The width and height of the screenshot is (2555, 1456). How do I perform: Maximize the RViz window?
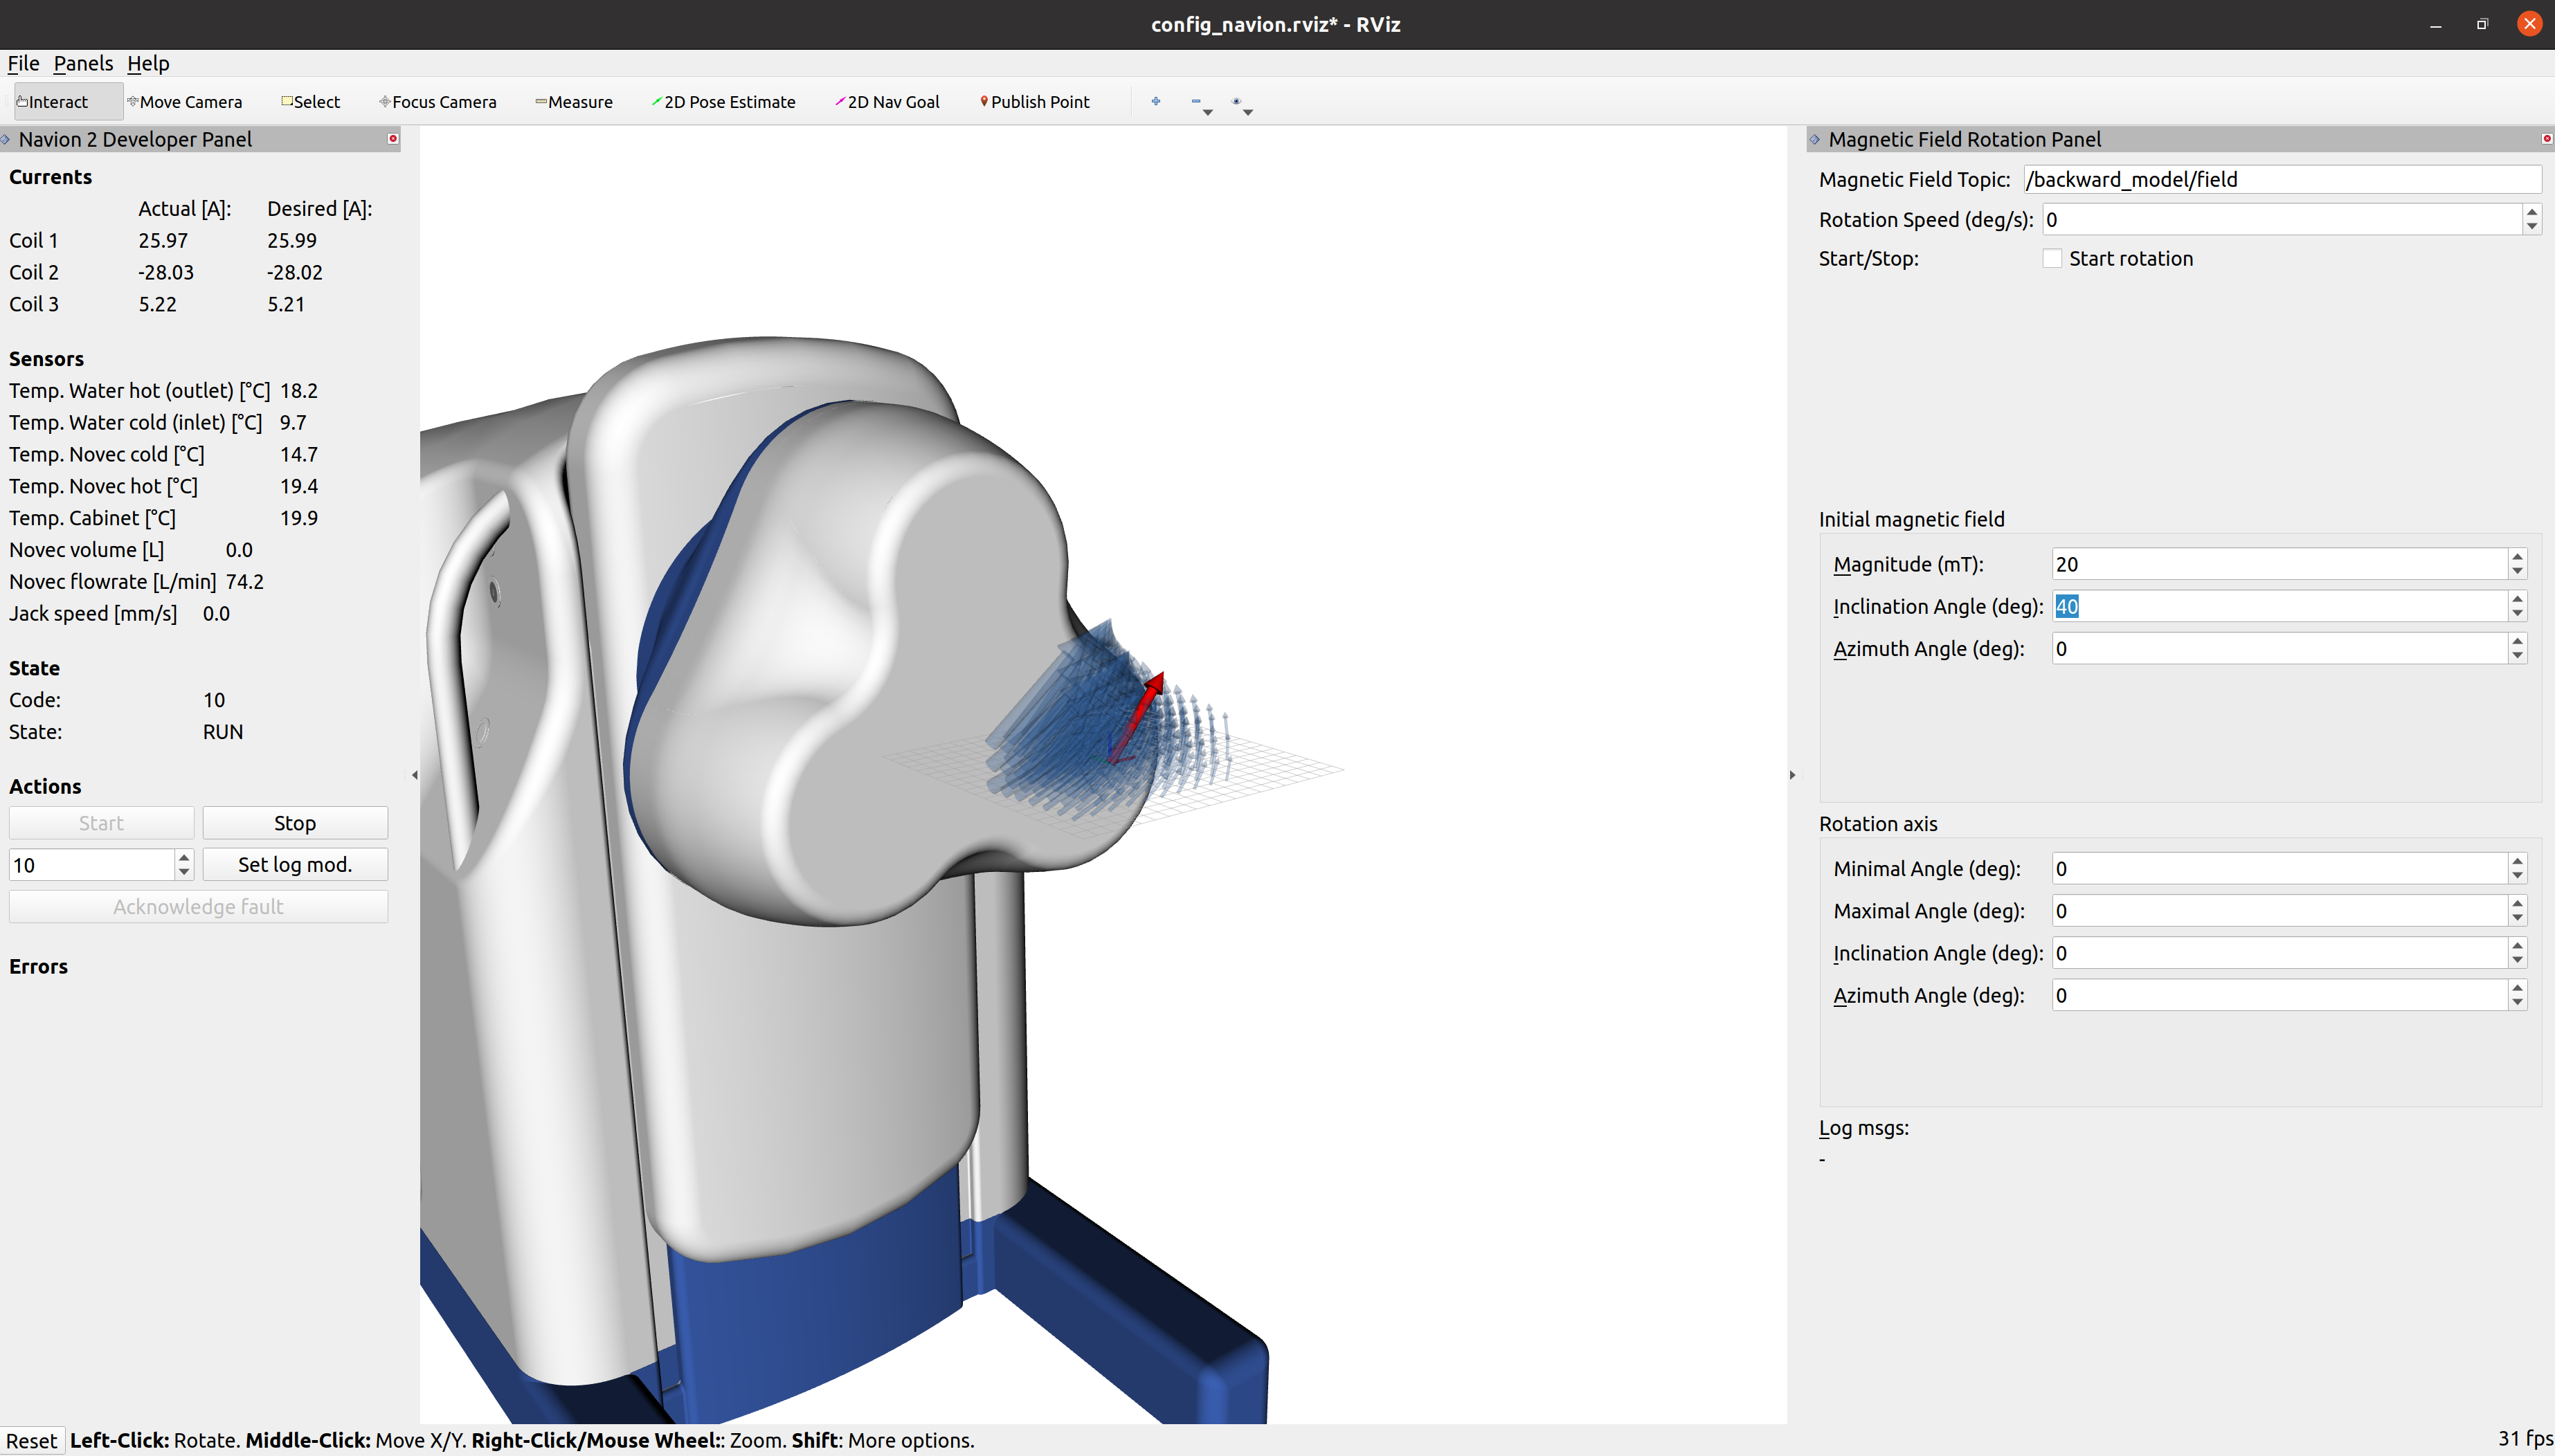coord(2482,24)
